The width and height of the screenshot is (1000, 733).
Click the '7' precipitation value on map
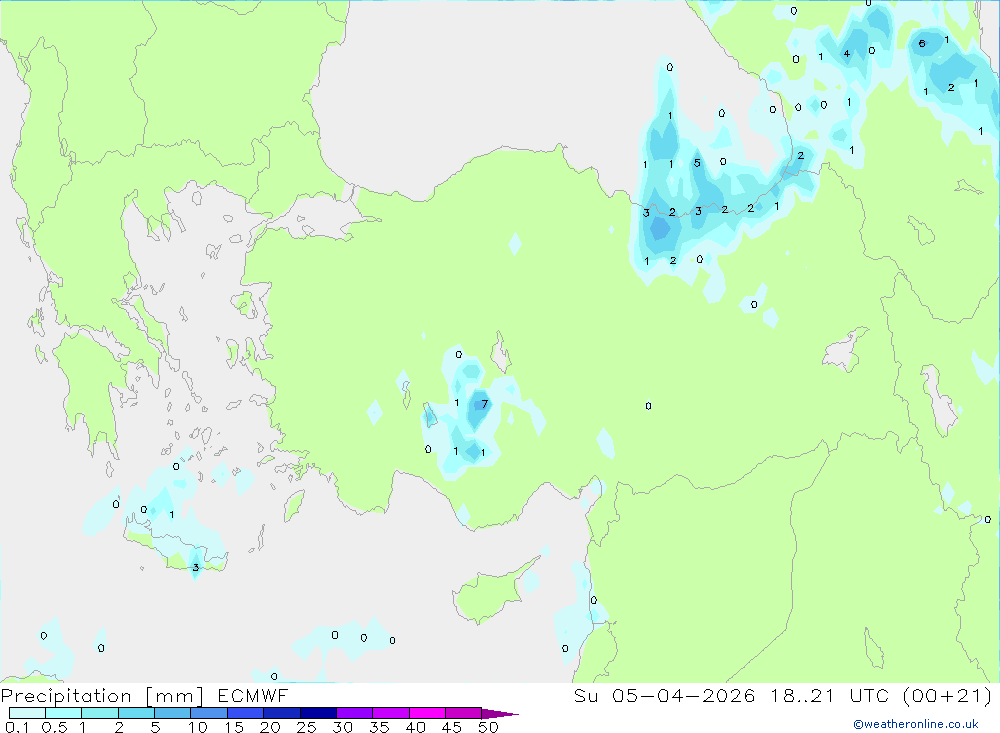[485, 404]
